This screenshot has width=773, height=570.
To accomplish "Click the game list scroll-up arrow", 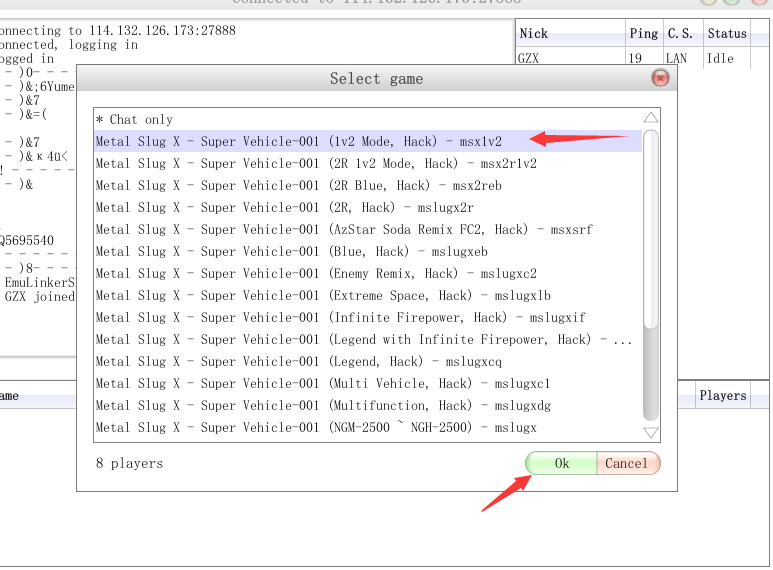I will 651,117.
